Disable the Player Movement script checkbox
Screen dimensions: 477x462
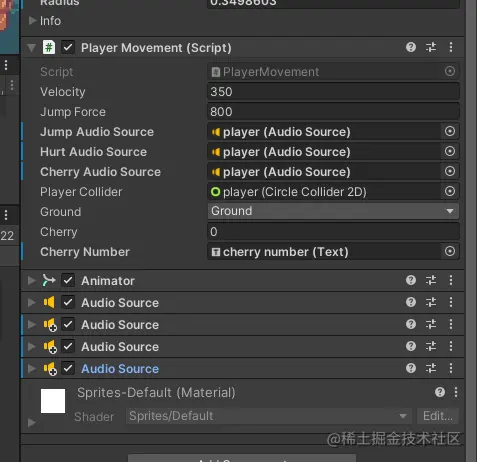point(68,47)
